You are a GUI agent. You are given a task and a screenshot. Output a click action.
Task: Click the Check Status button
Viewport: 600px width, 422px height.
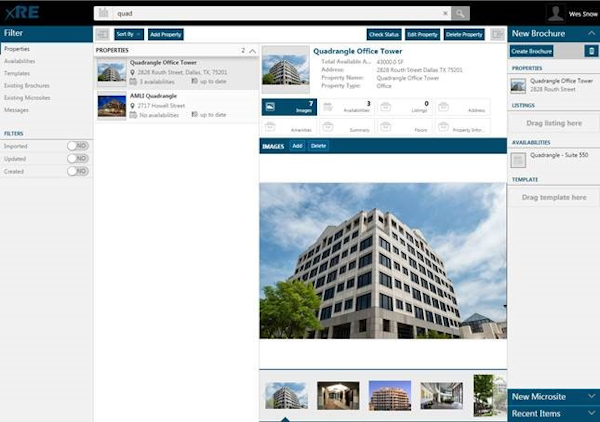click(x=383, y=34)
